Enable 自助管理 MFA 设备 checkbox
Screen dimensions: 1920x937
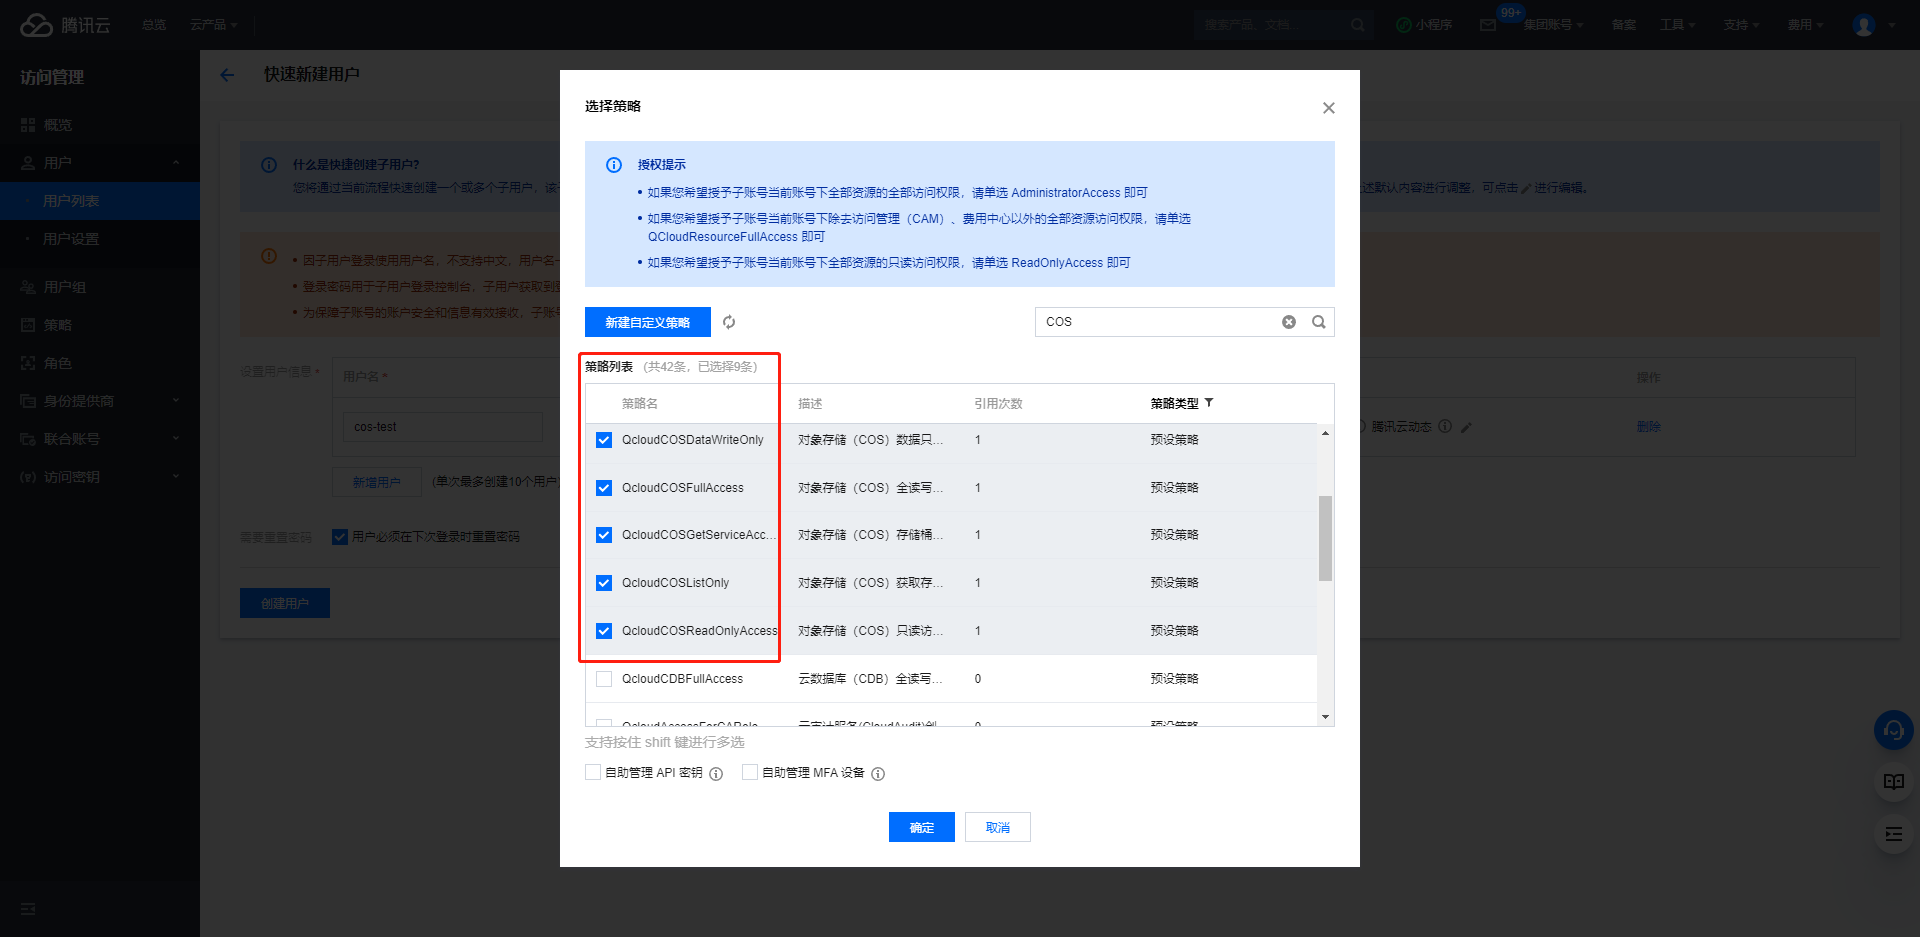point(750,772)
